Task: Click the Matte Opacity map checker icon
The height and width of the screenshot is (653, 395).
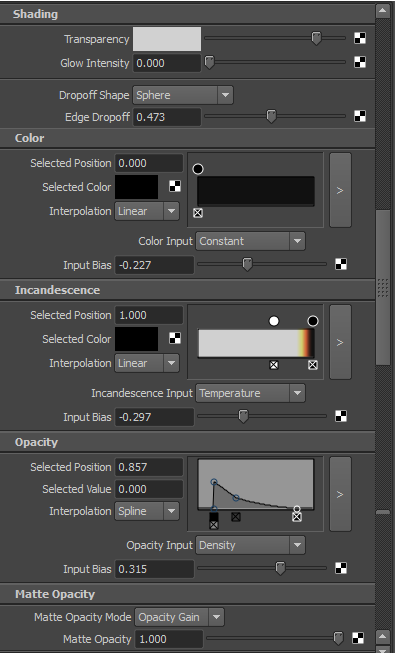Action: [358, 638]
